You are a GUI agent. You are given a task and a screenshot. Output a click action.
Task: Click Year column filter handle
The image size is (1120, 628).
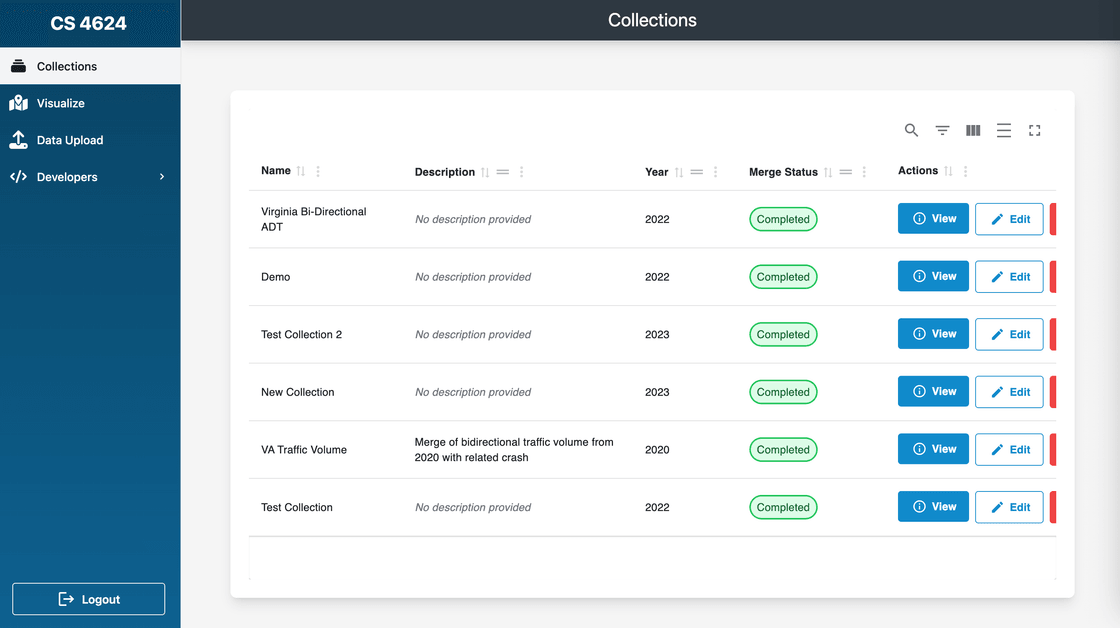(697, 172)
